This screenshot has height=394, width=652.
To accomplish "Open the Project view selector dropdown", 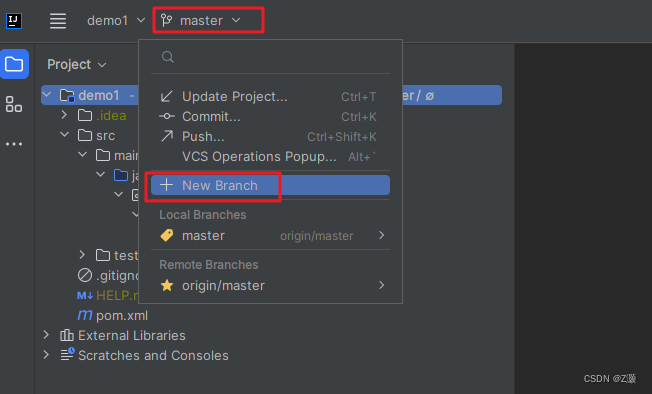I will coord(77,64).
